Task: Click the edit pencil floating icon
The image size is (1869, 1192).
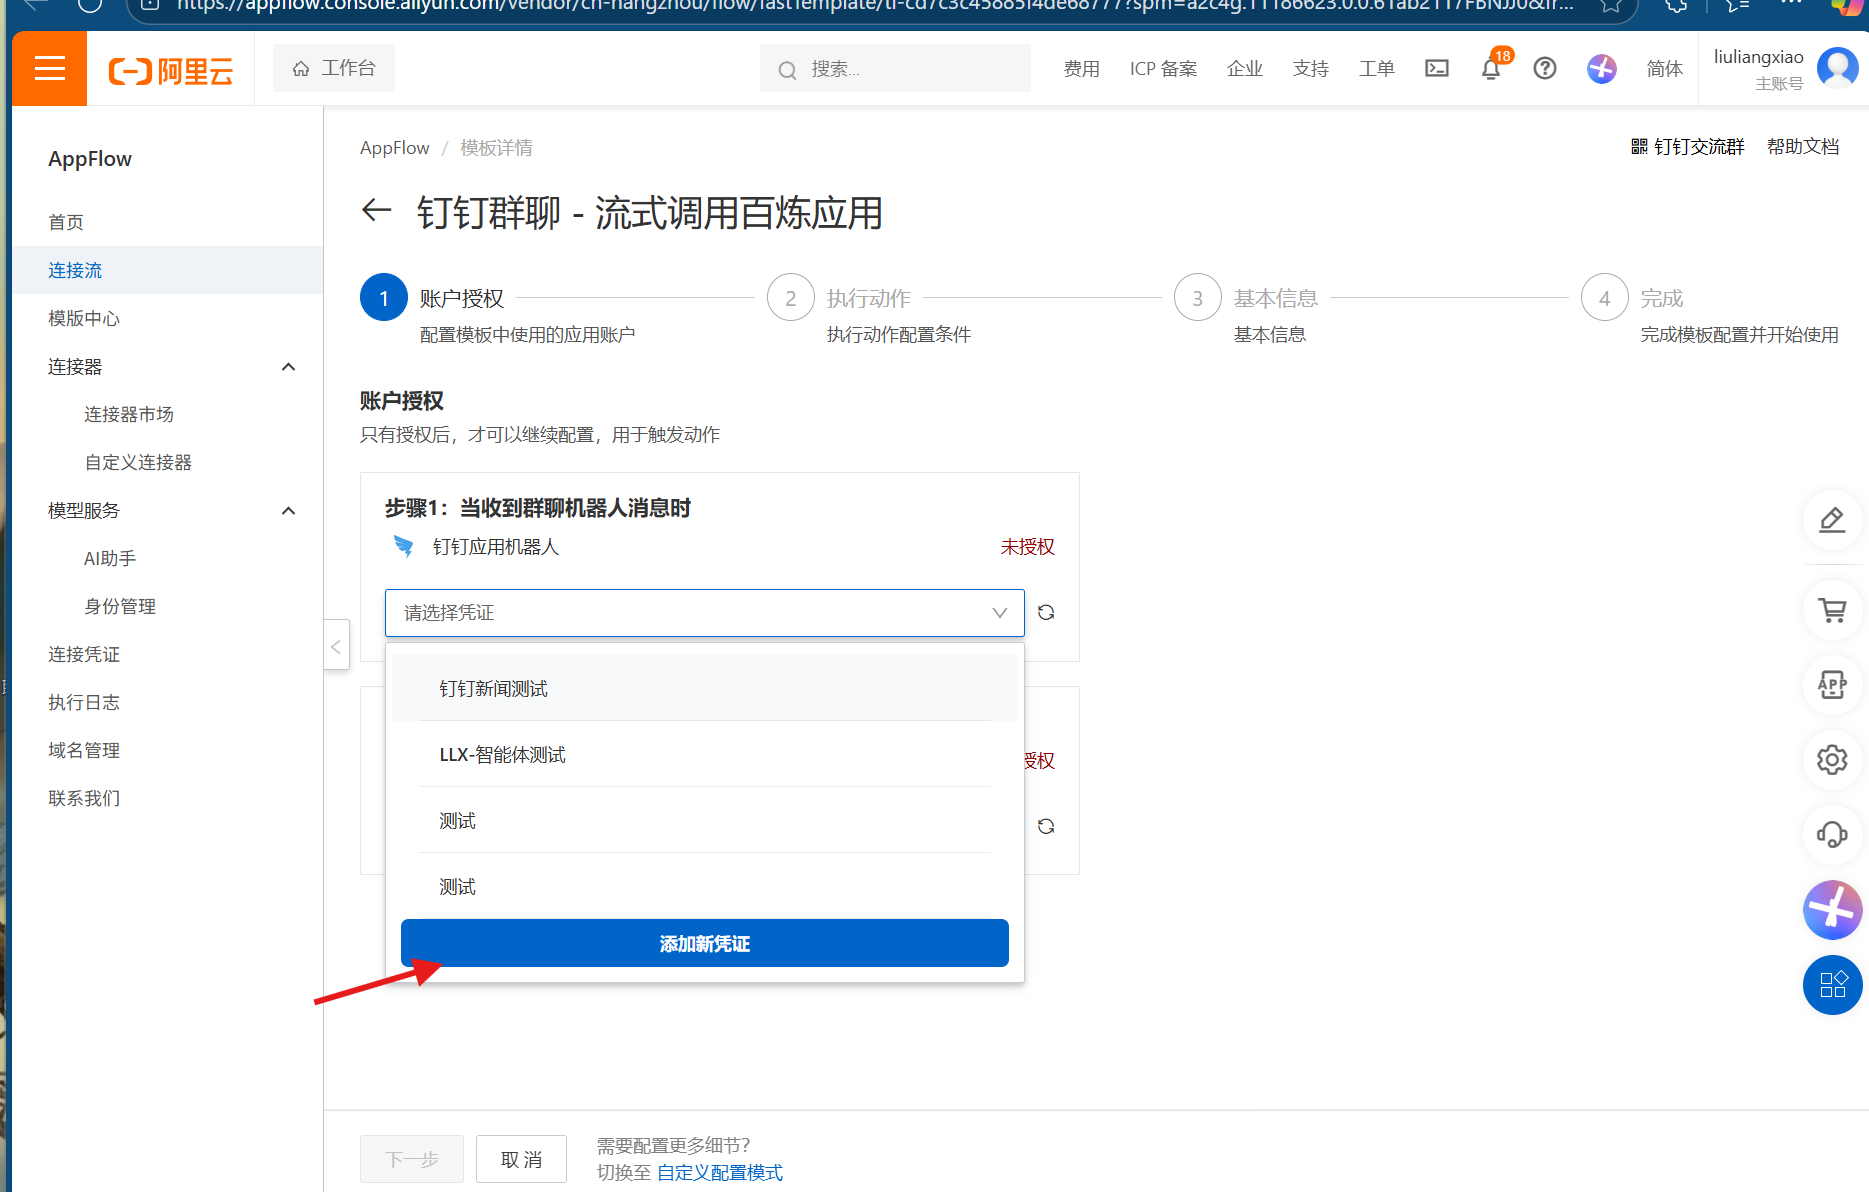Action: [x=1832, y=520]
